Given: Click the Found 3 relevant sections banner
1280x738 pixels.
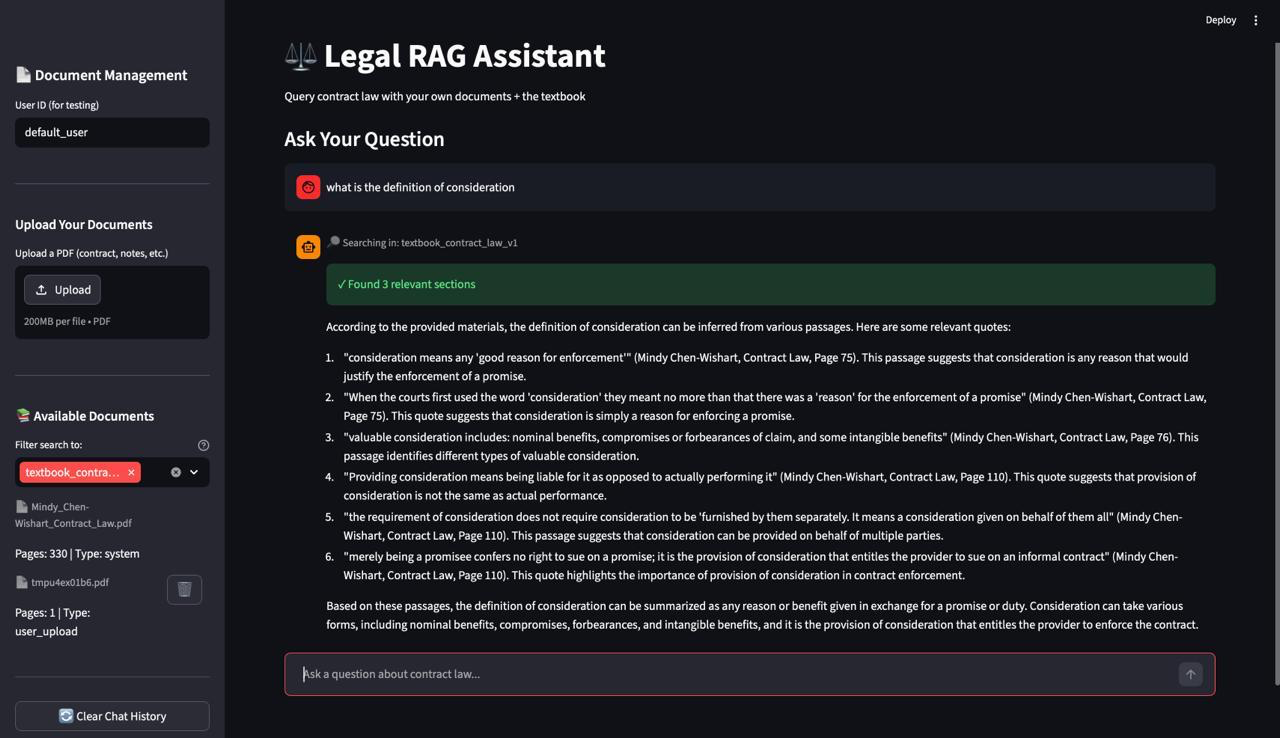Looking at the screenshot, I should [x=770, y=284].
